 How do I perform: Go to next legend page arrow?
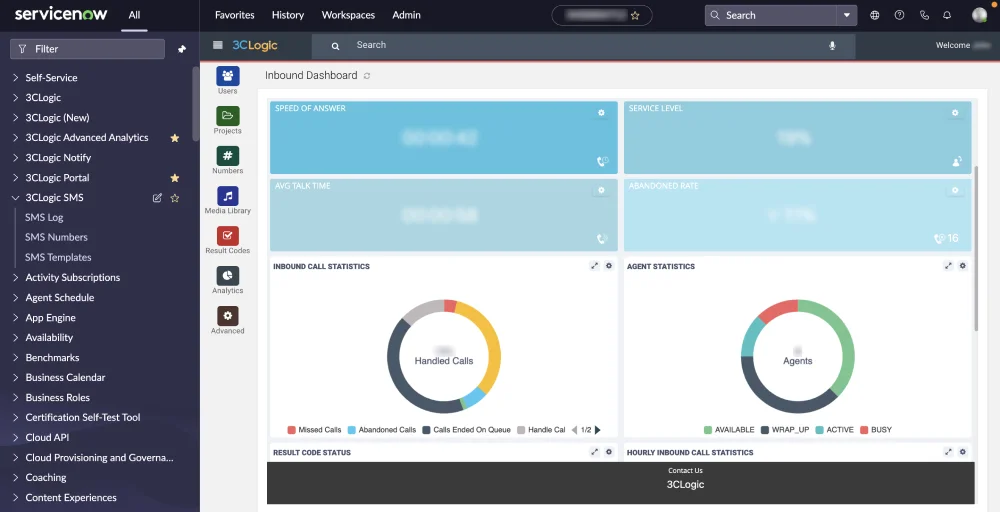(x=598, y=430)
